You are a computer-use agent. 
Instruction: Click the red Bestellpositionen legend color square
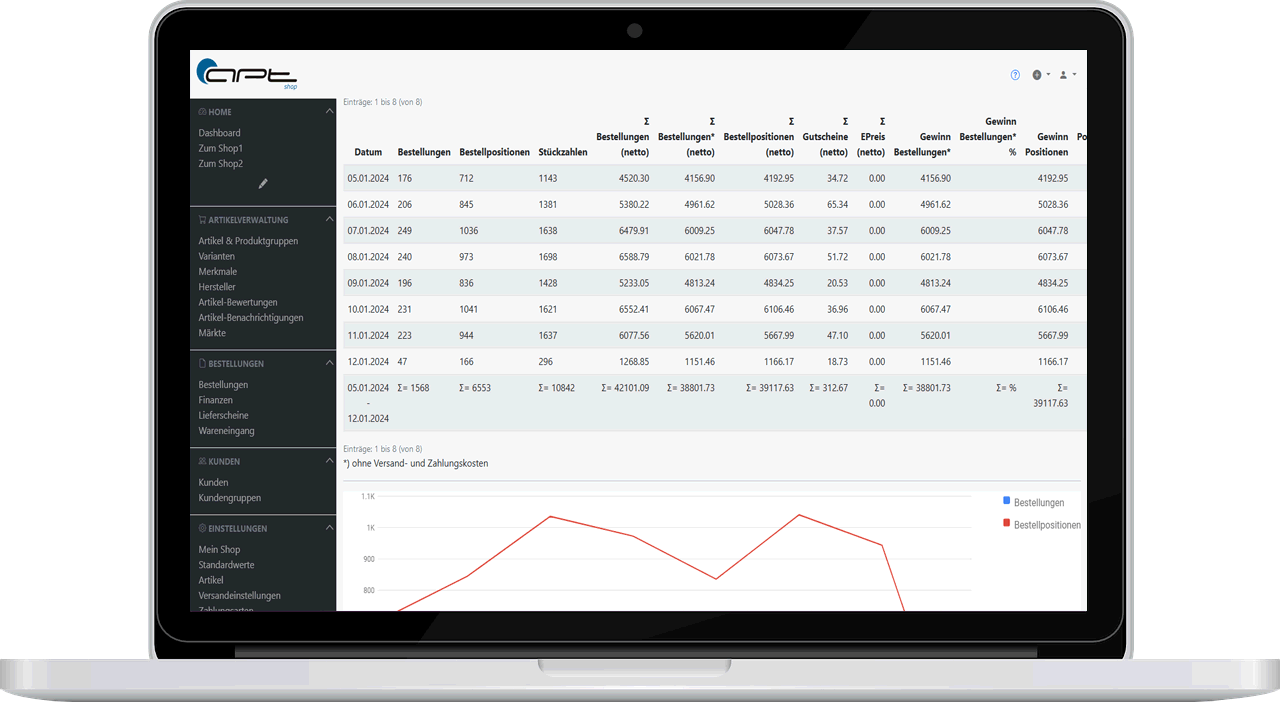[x=1006, y=523]
